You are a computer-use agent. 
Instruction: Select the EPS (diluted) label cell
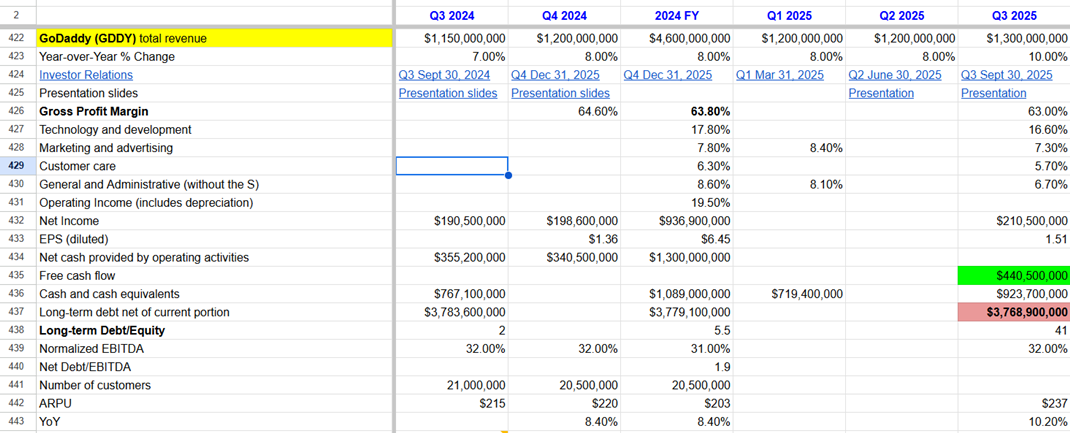(x=214, y=239)
